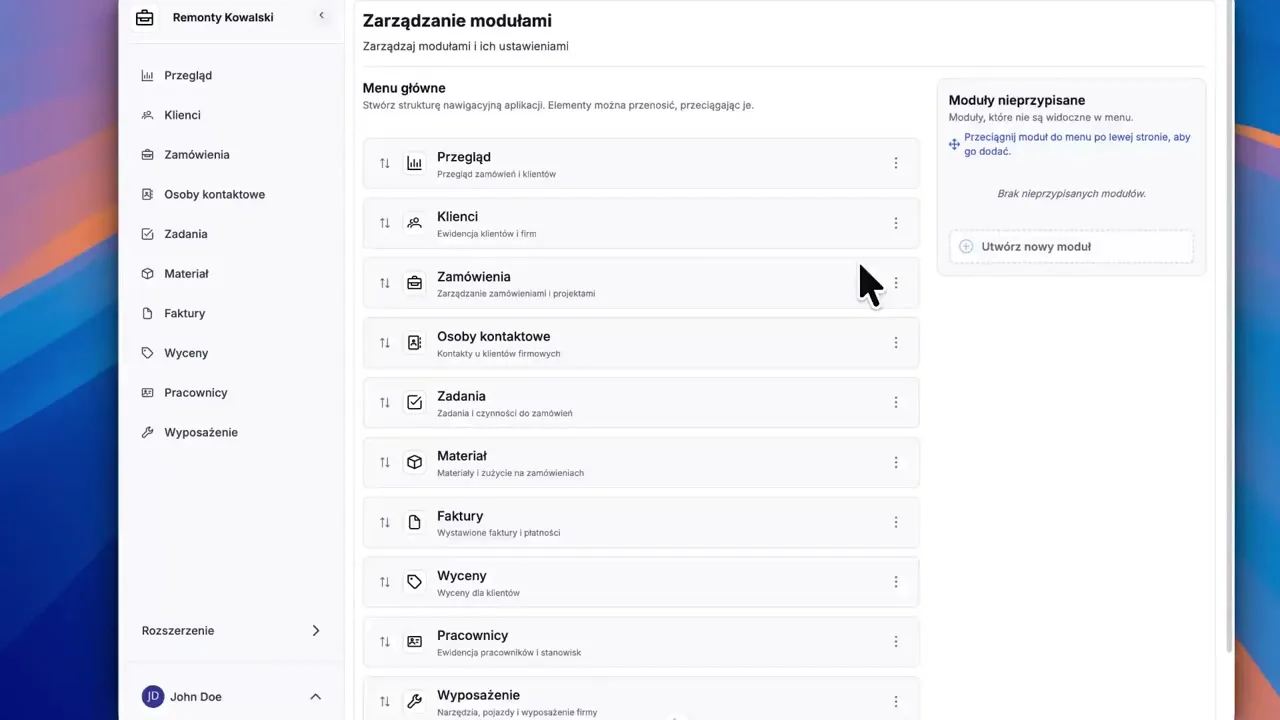Open the three-dot menu for Klienci module

[895, 223]
